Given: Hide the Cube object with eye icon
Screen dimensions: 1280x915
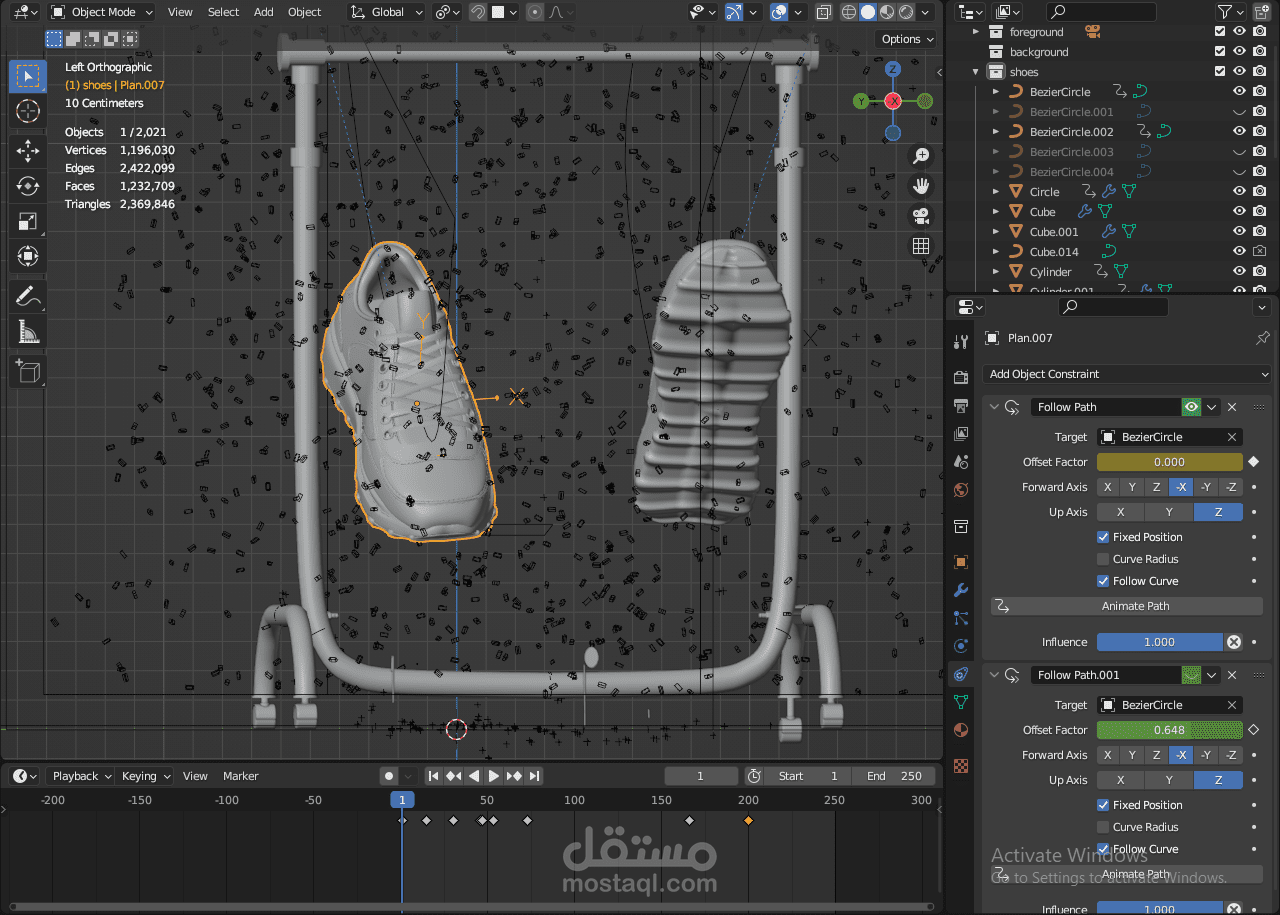Looking at the screenshot, I should [x=1239, y=212].
